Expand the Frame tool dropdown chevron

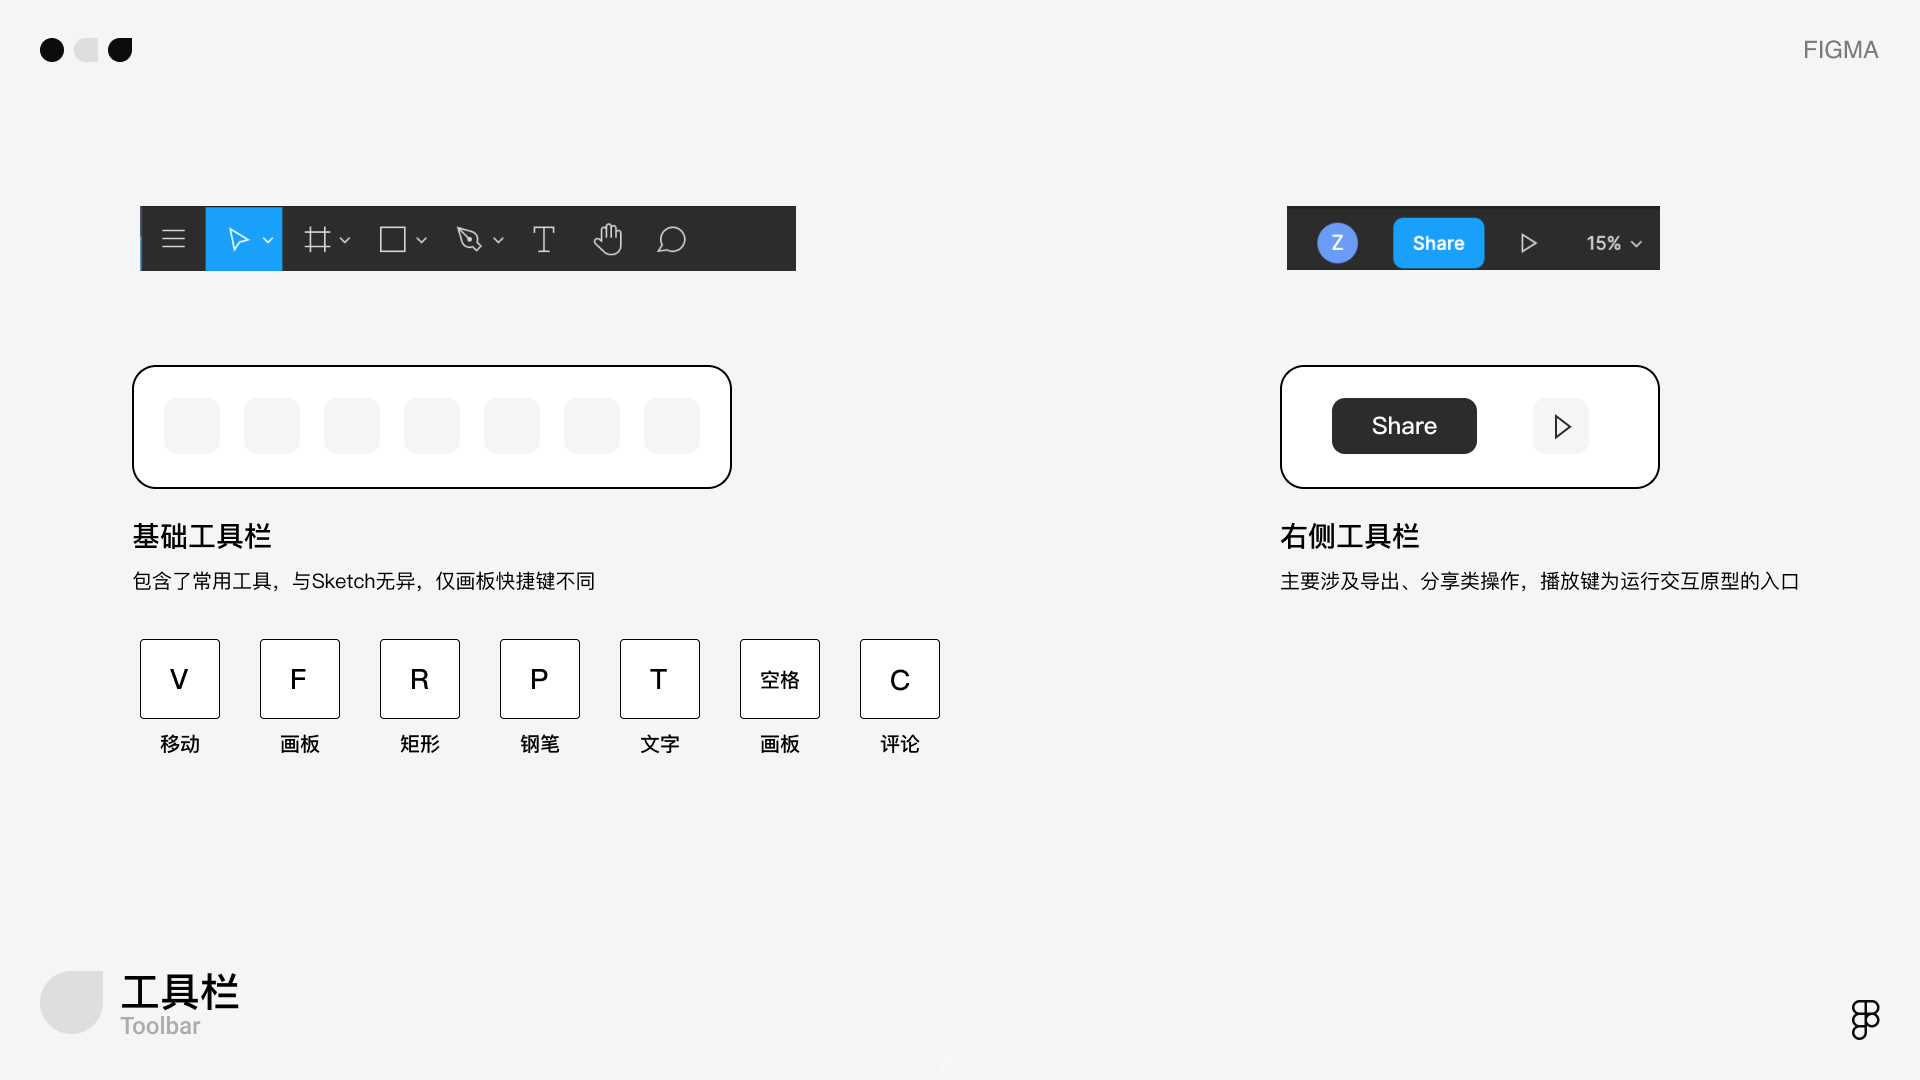point(345,241)
